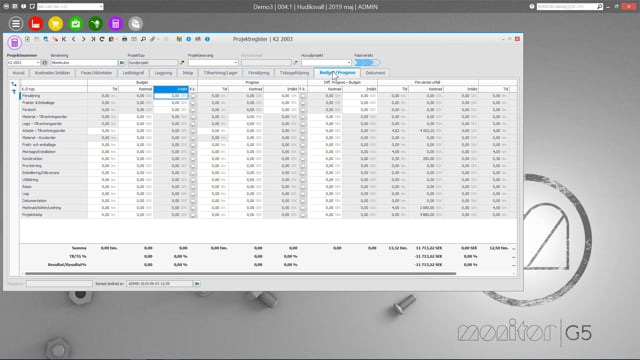Screen dimensions: 640x360
Task: Open the yellow shopping cart purchase module
Action: tap(56, 24)
